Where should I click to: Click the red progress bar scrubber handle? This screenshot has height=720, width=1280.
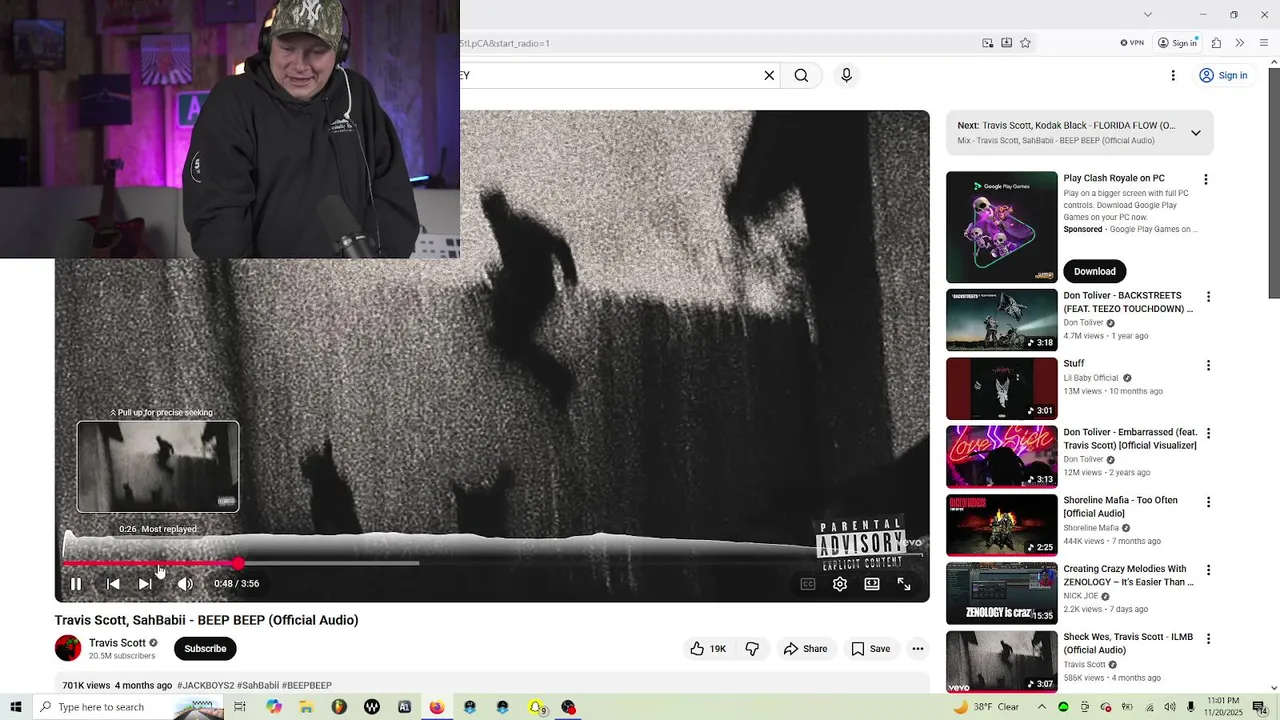pos(238,564)
